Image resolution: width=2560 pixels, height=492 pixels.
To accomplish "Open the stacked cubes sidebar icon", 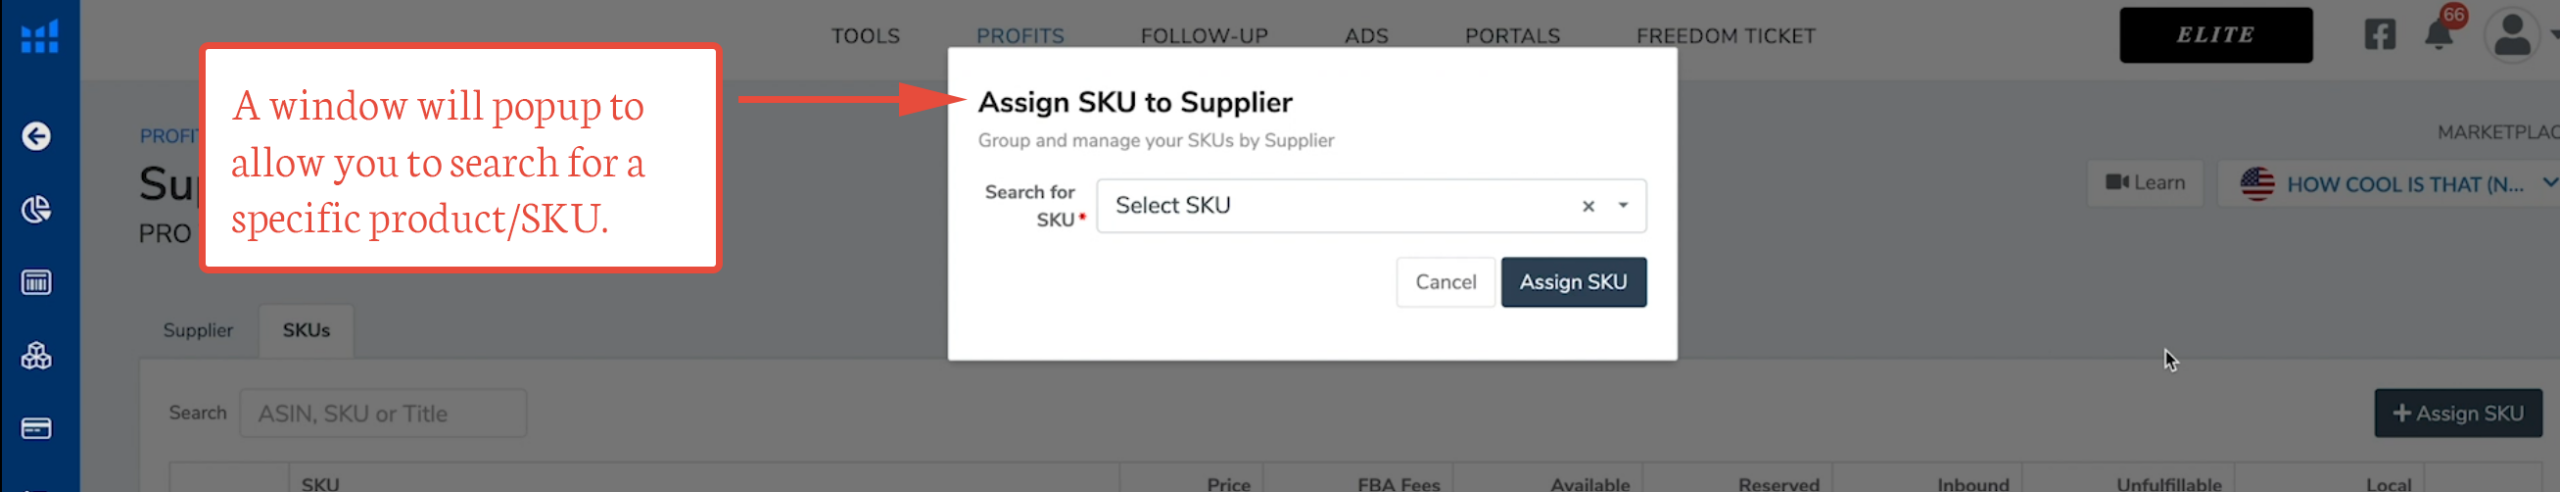I will click(37, 356).
